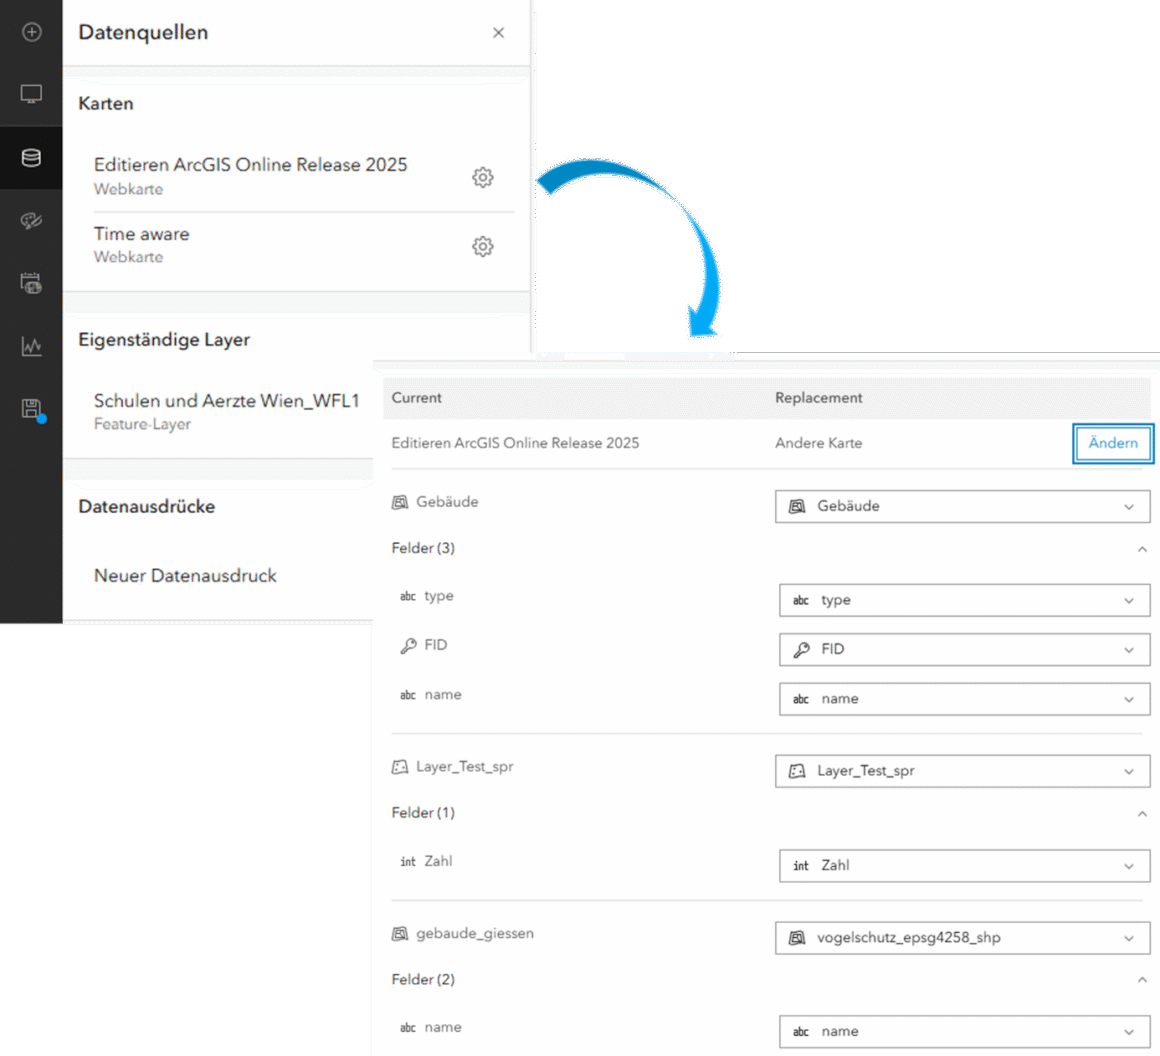Select the Data sources database icon

(31, 158)
